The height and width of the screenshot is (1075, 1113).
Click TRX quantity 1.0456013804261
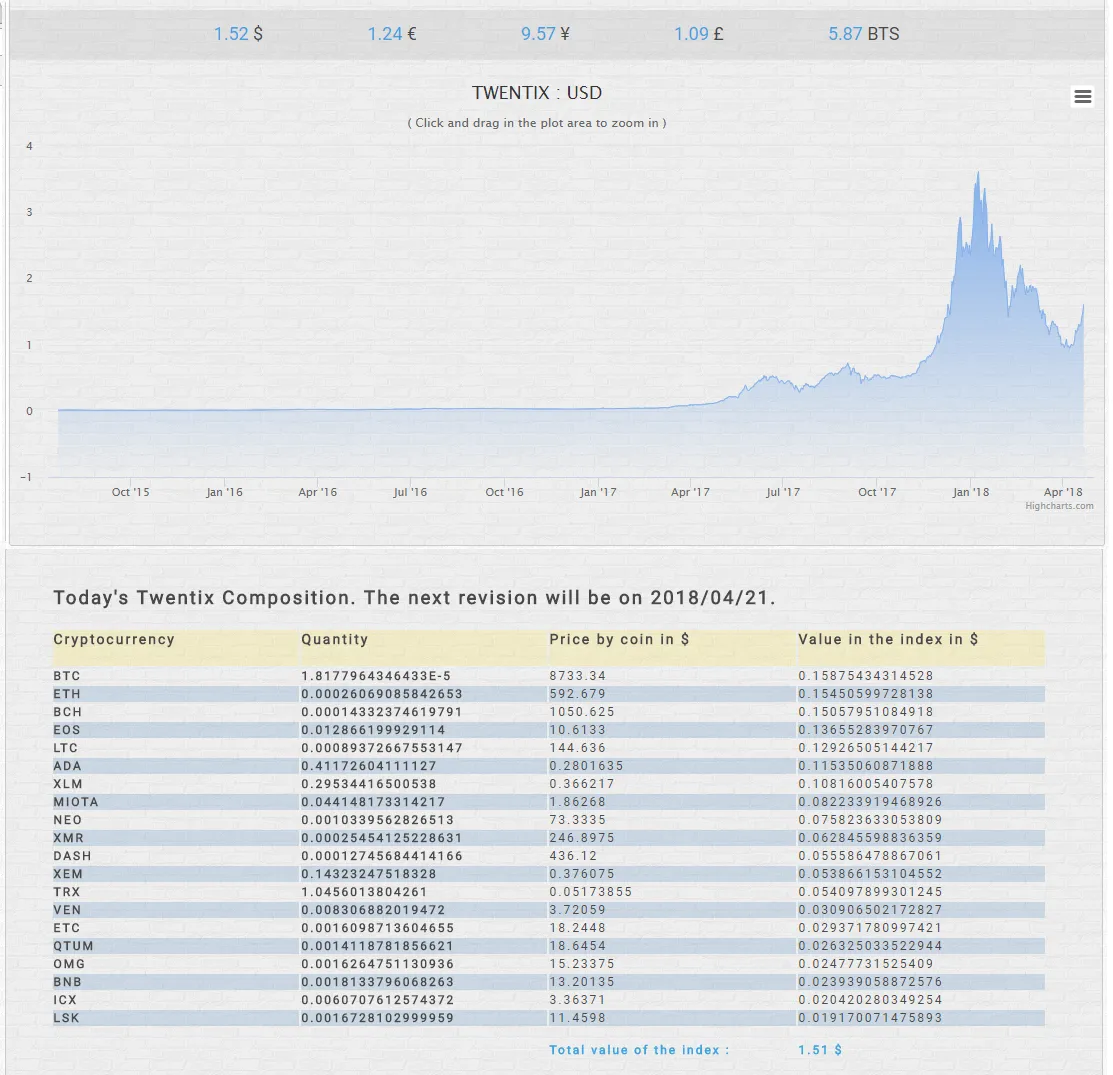pyautogui.click(x=364, y=891)
